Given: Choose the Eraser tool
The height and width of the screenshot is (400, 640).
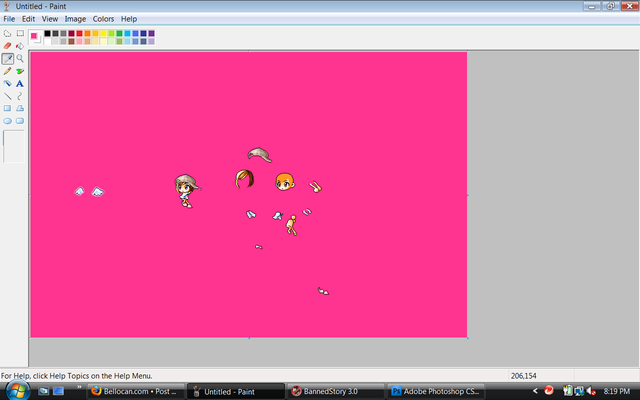Looking at the screenshot, I should click(x=7, y=46).
